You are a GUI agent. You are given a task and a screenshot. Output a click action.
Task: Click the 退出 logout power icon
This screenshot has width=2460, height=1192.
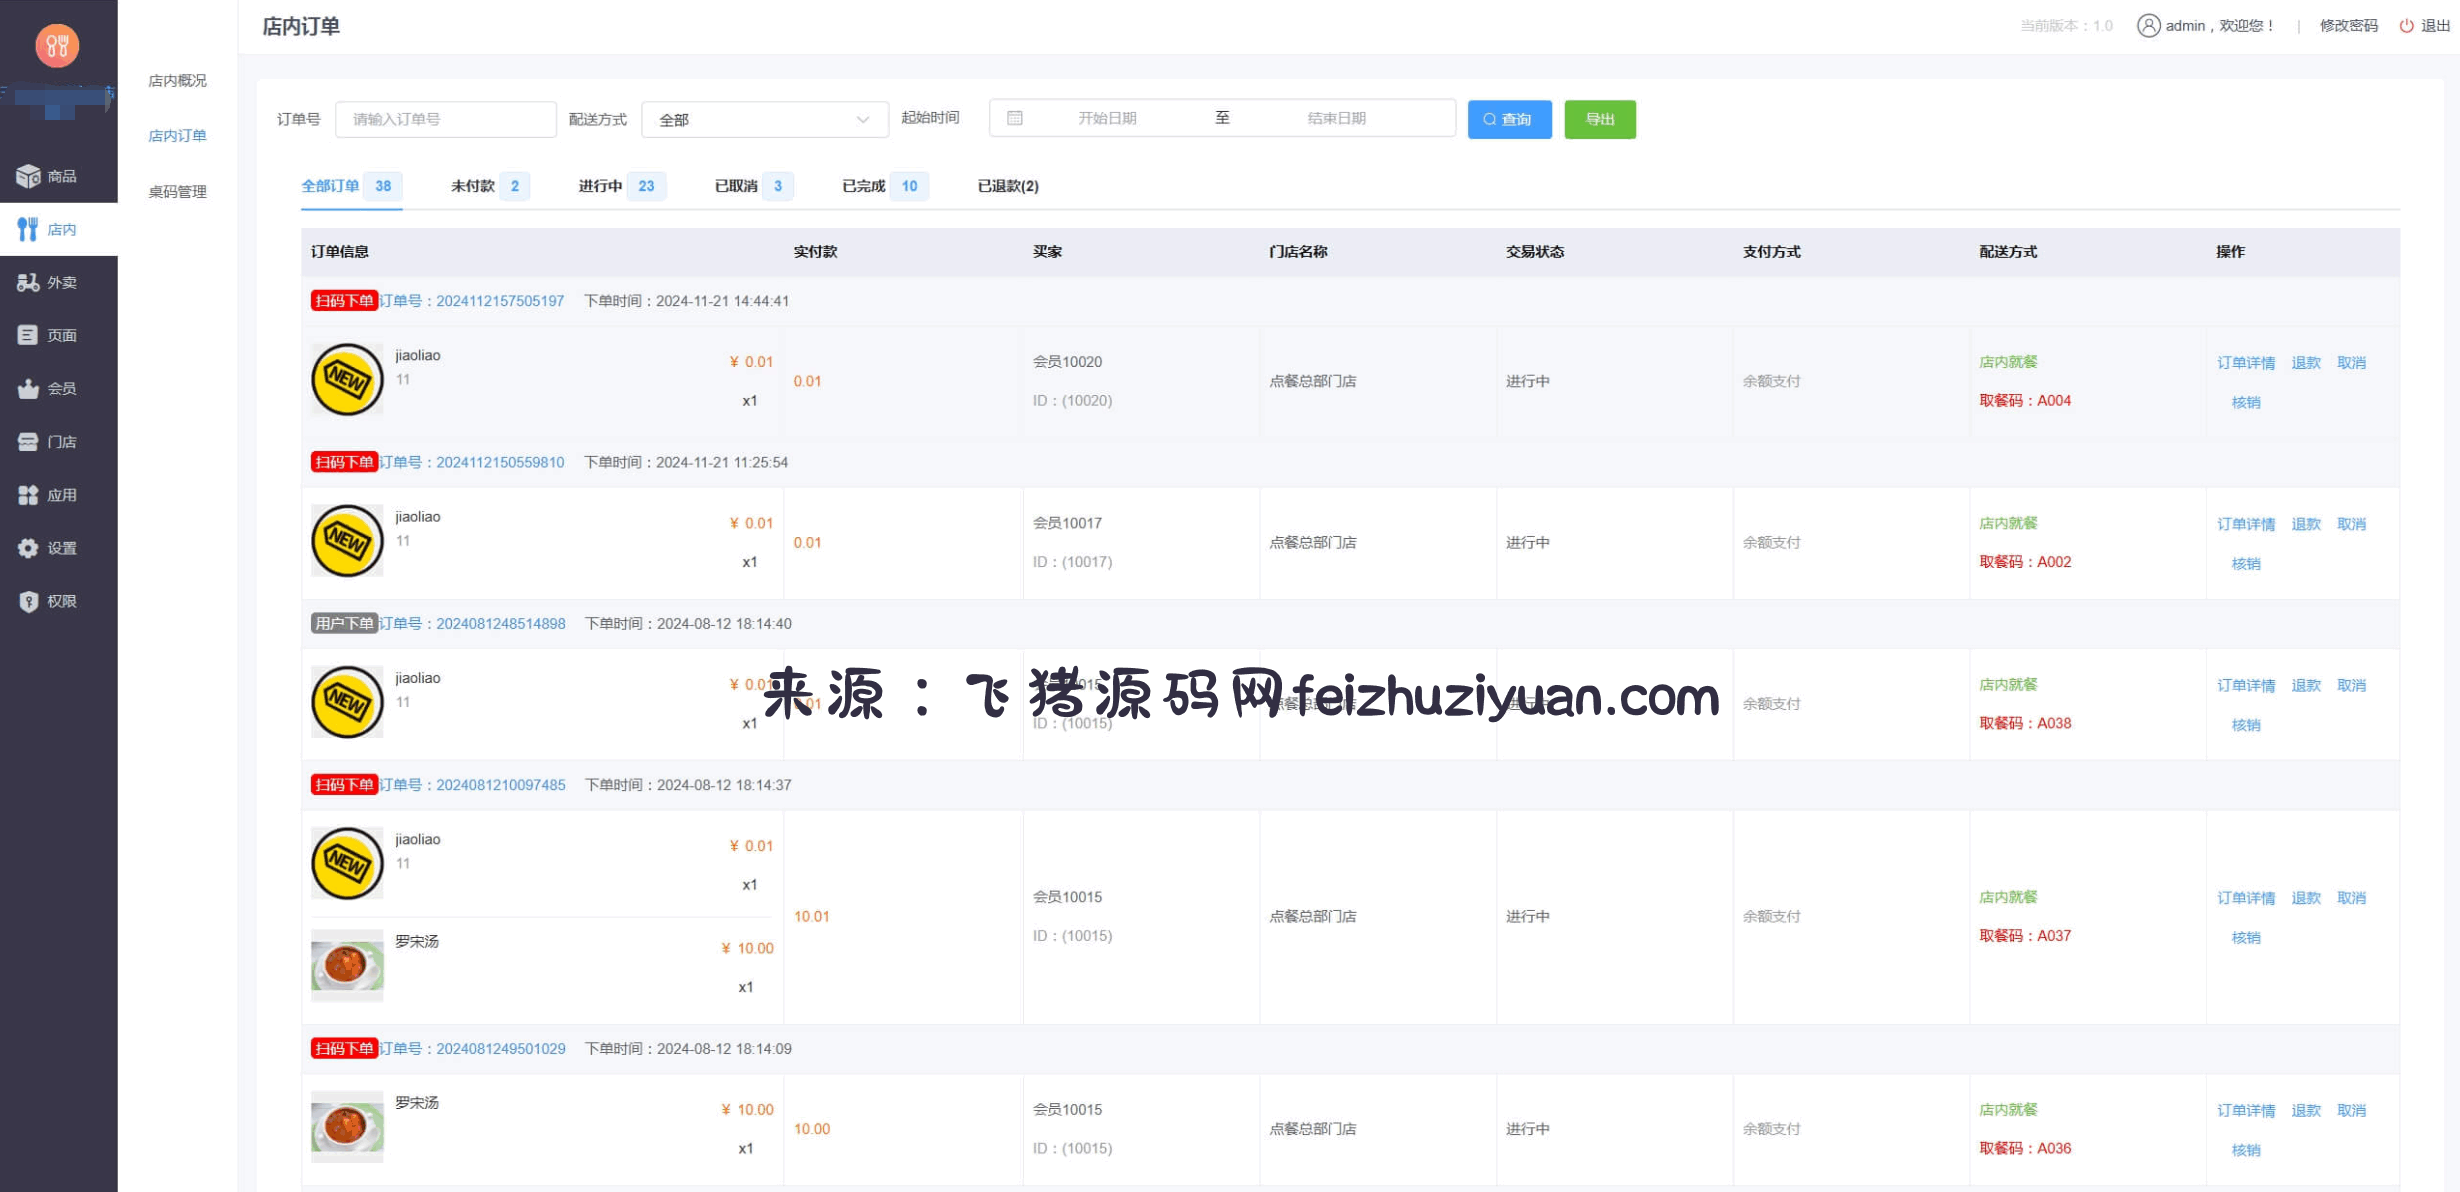[x=2406, y=26]
